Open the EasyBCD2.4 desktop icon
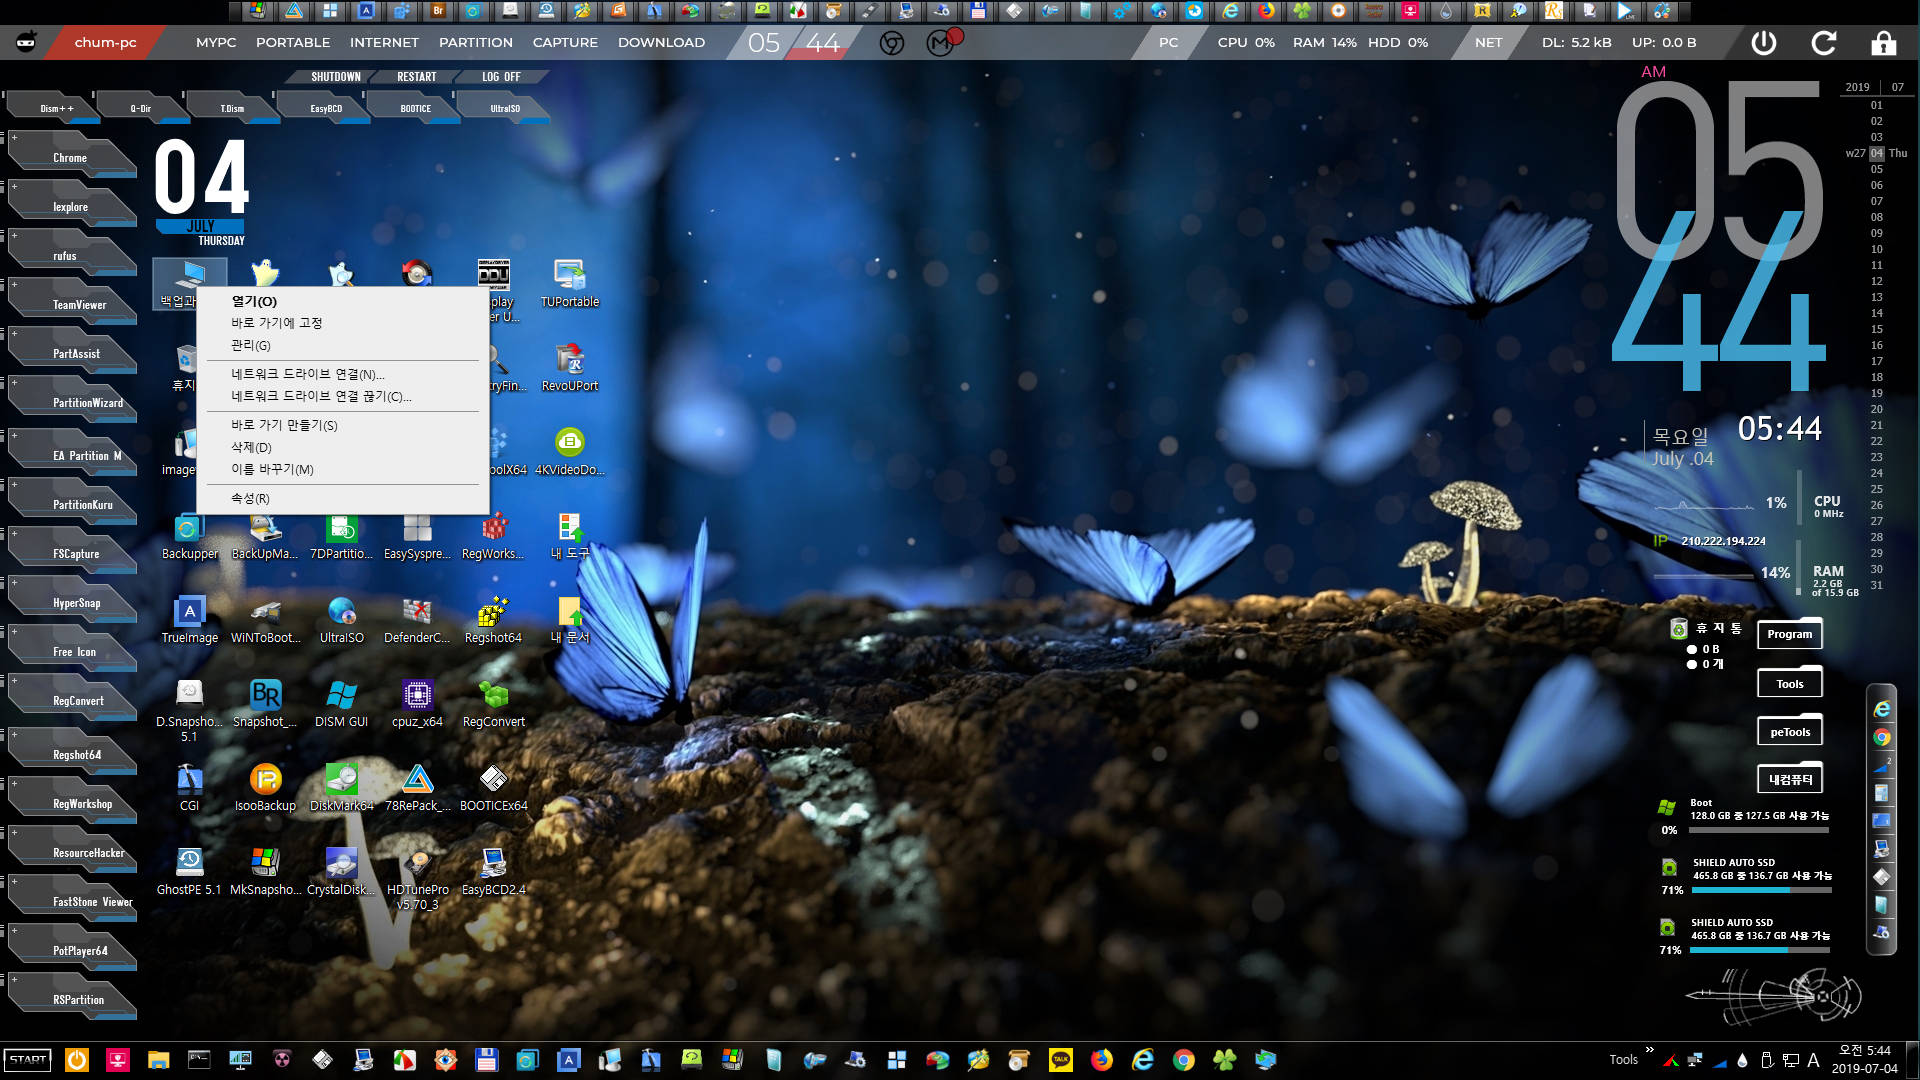Image resolution: width=1920 pixels, height=1080 pixels. pyautogui.click(x=493, y=871)
